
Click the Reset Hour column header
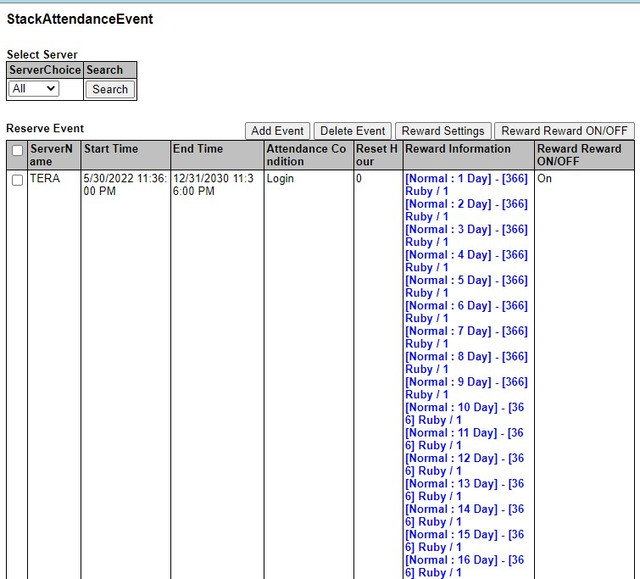point(378,155)
